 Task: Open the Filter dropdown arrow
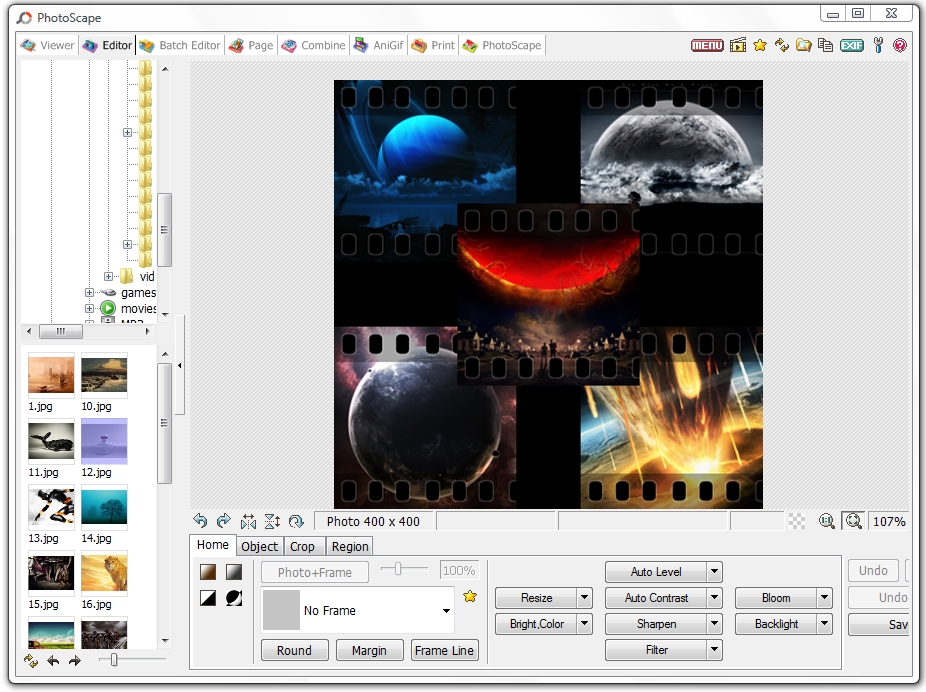(x=715, y=649)
